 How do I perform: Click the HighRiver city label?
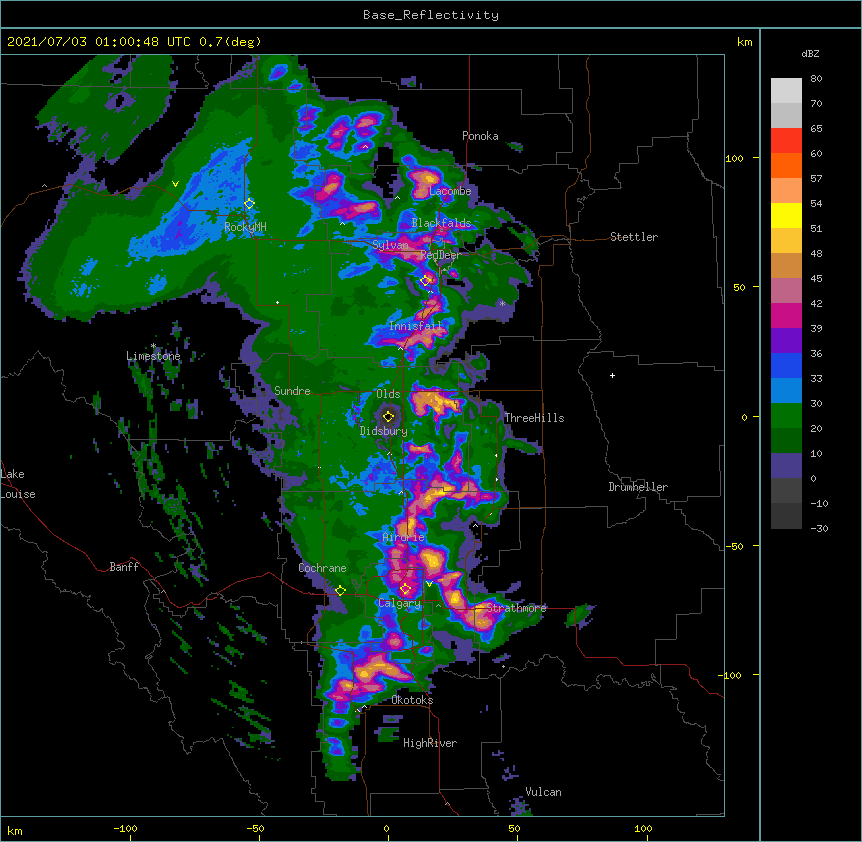click(x=430, y=743)
